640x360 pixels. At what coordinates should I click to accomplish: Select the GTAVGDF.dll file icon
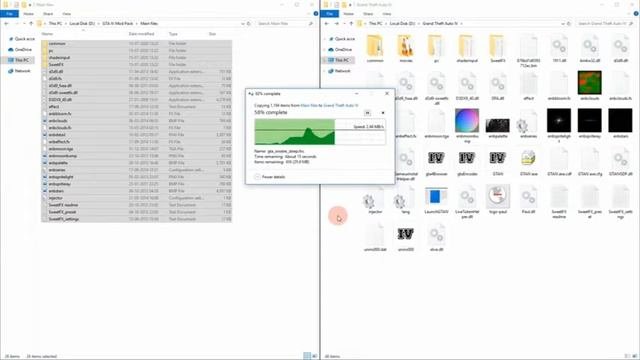click(620, 159)
